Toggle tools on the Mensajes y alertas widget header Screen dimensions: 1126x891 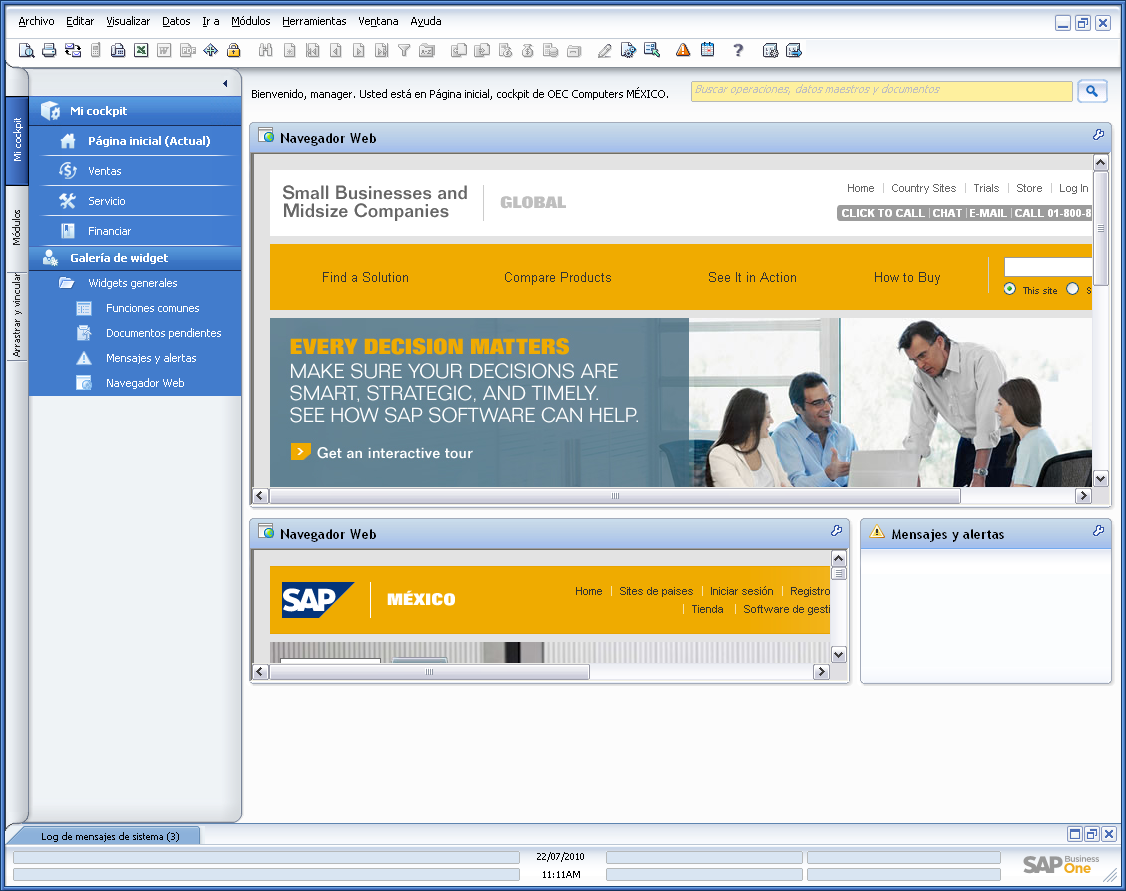point(1098,534)
